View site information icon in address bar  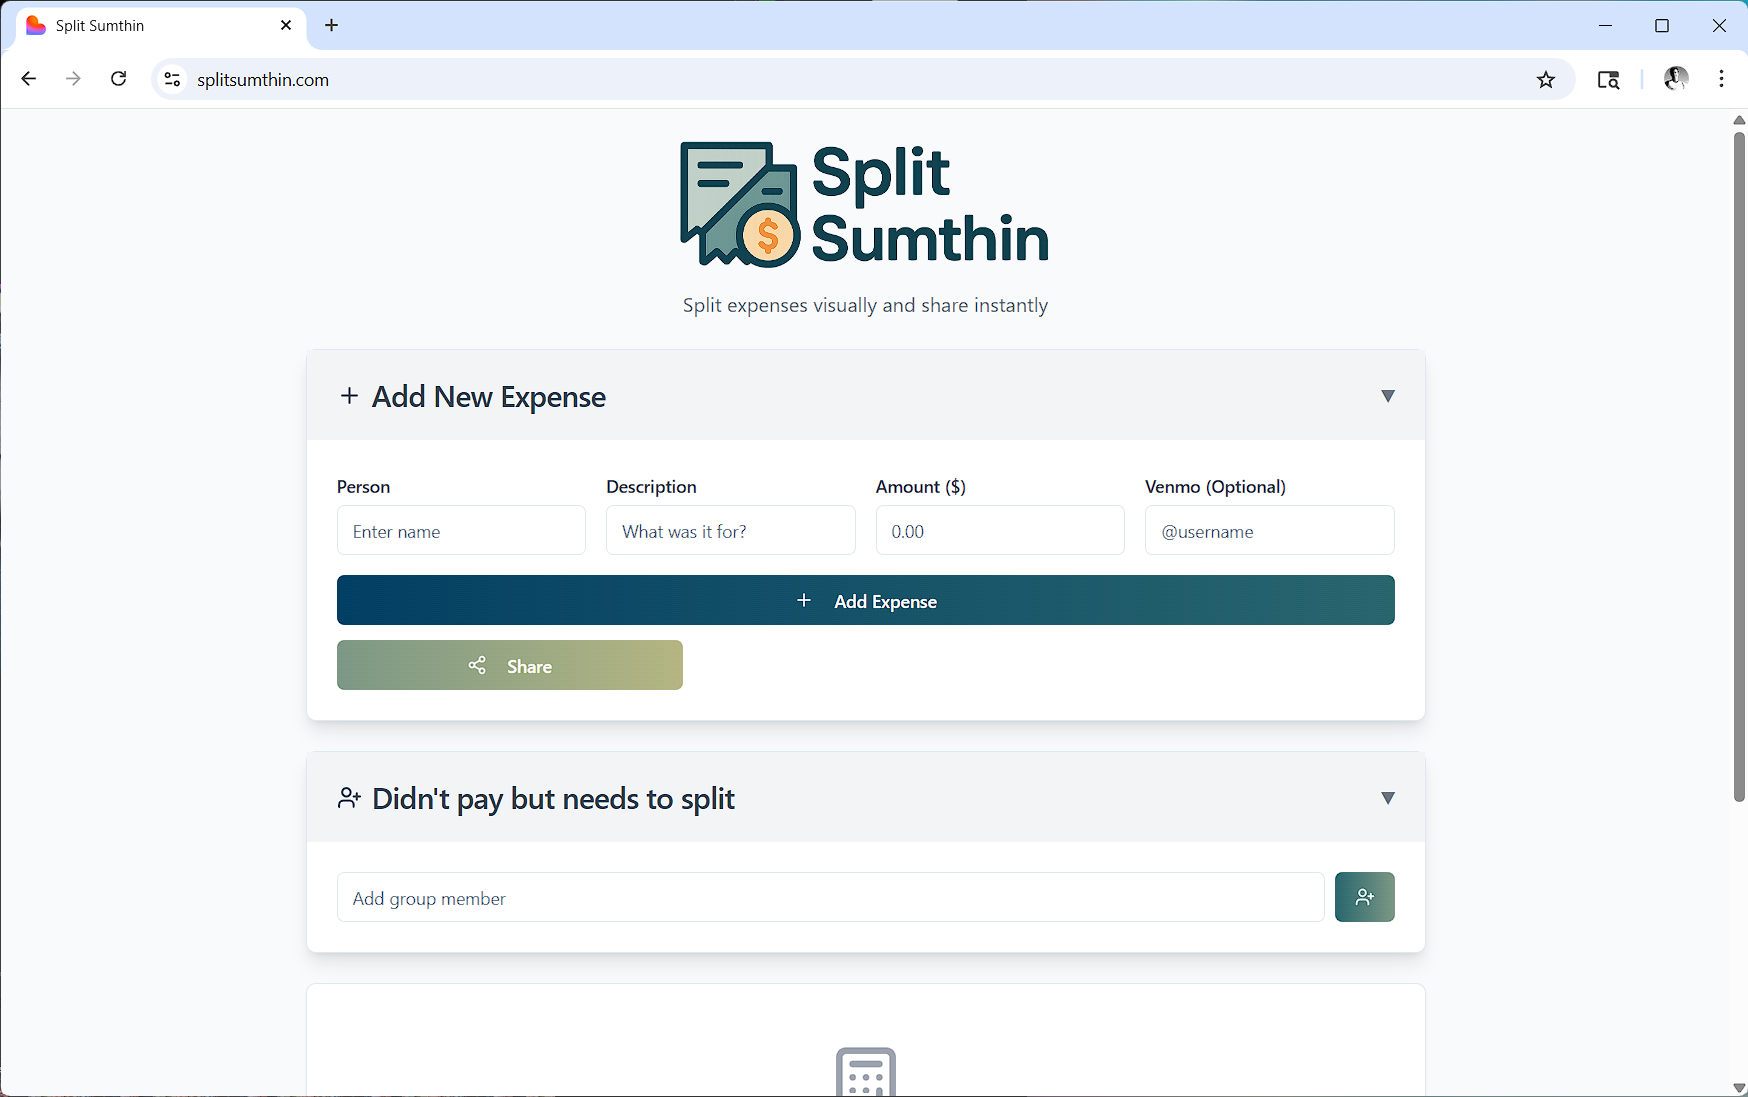tap(173, 80)
